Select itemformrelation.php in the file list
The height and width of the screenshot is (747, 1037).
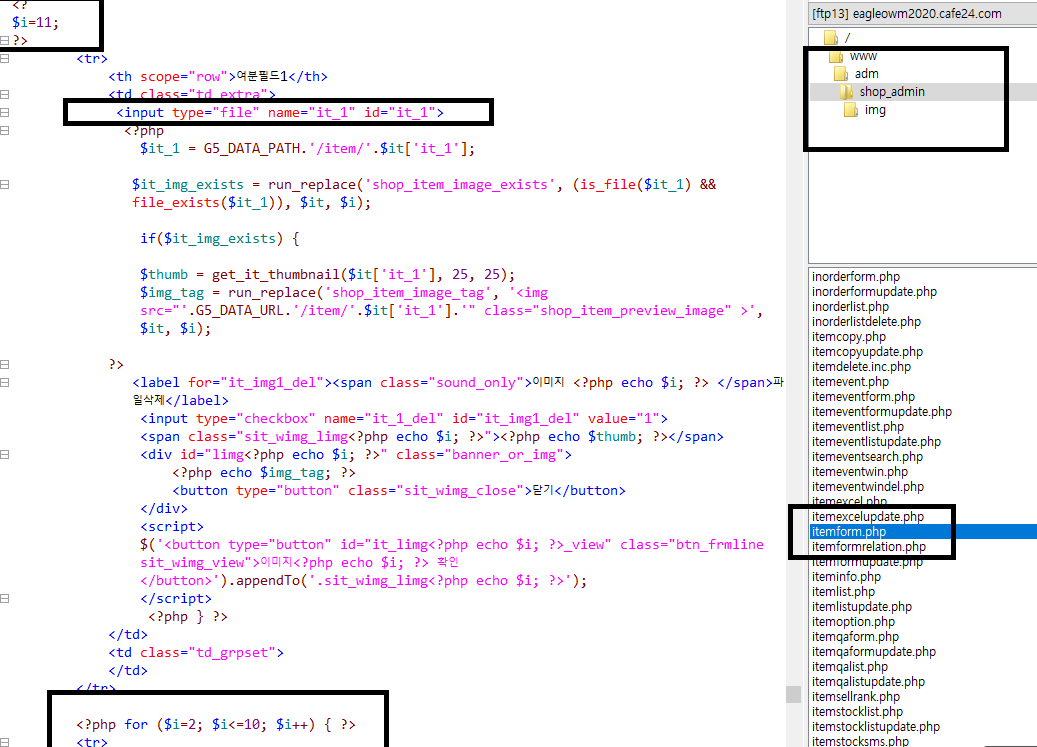pos(868,547)
